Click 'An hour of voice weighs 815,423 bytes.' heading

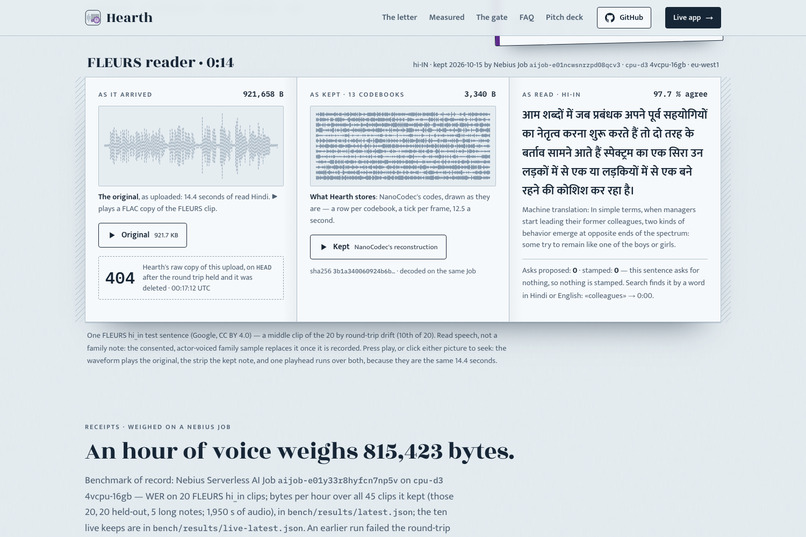[300, 451]
